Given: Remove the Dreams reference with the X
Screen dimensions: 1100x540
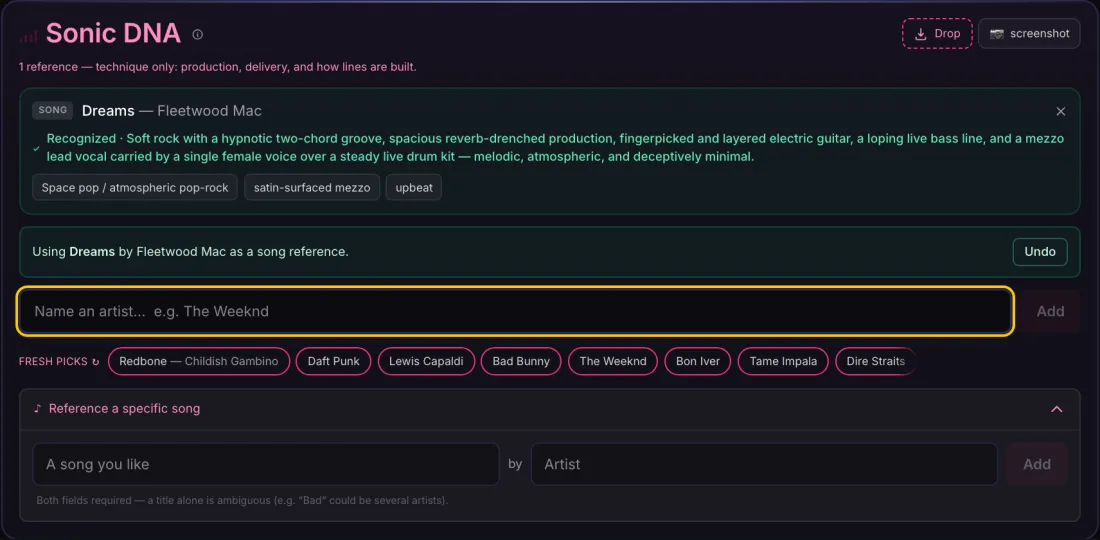Looking at the screenshot, I should (1061, 111).
